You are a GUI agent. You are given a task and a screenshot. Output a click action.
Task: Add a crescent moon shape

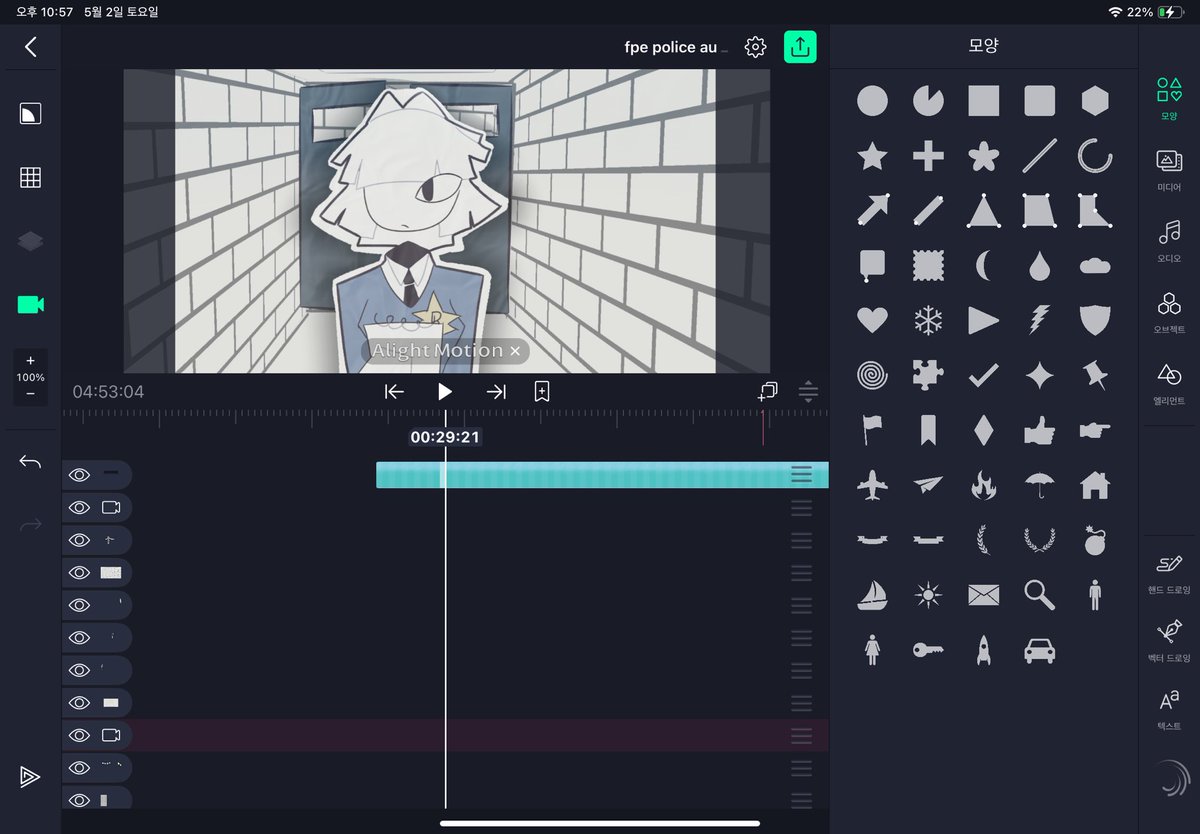tap(984, 265)
